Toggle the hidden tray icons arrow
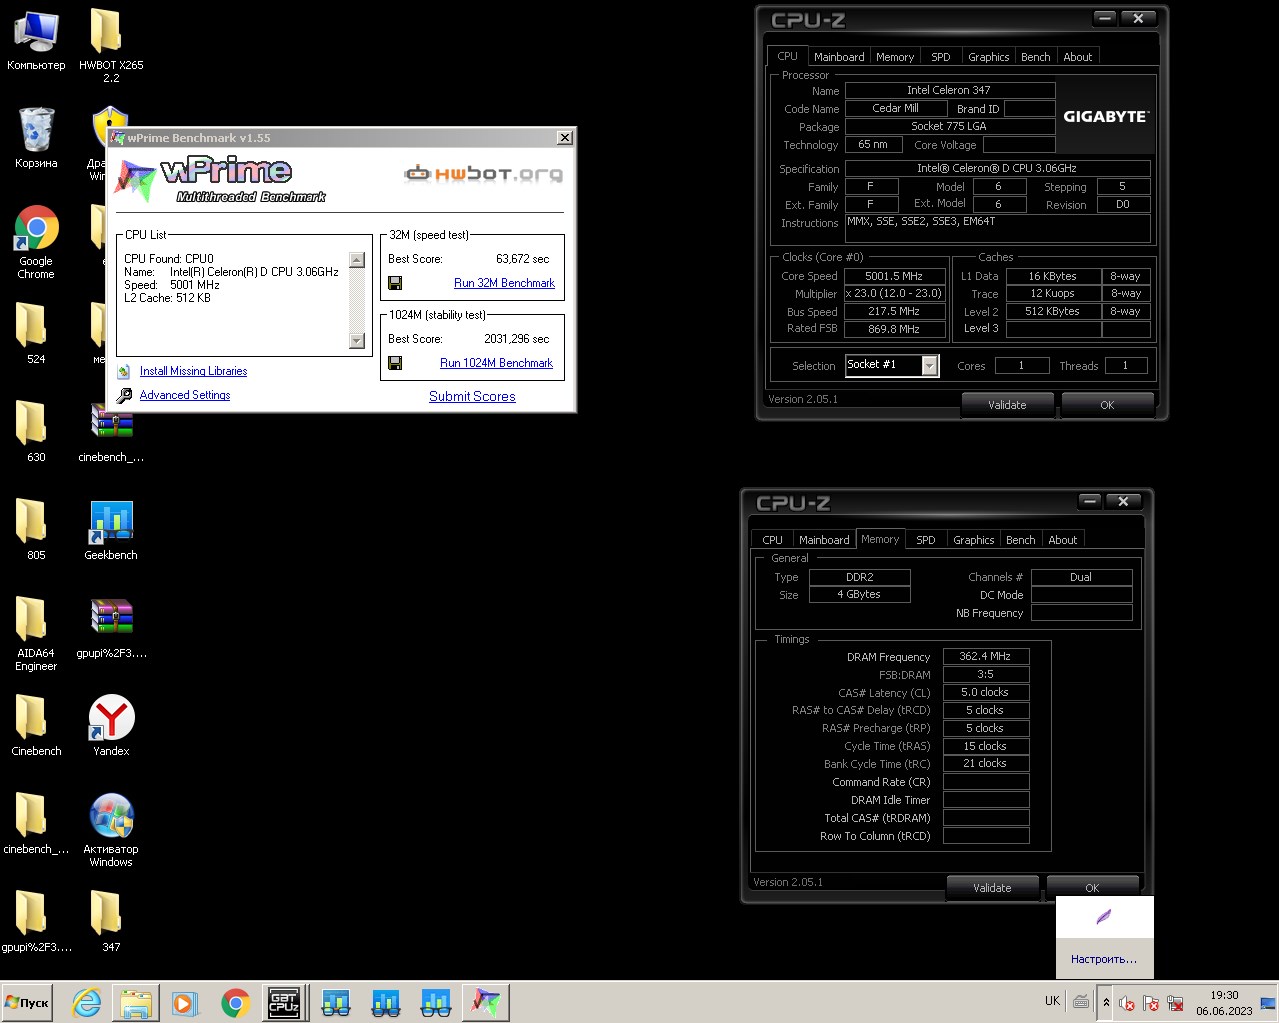The width and height of the screenshot is (1279, 1023). coord(1106,1002)
